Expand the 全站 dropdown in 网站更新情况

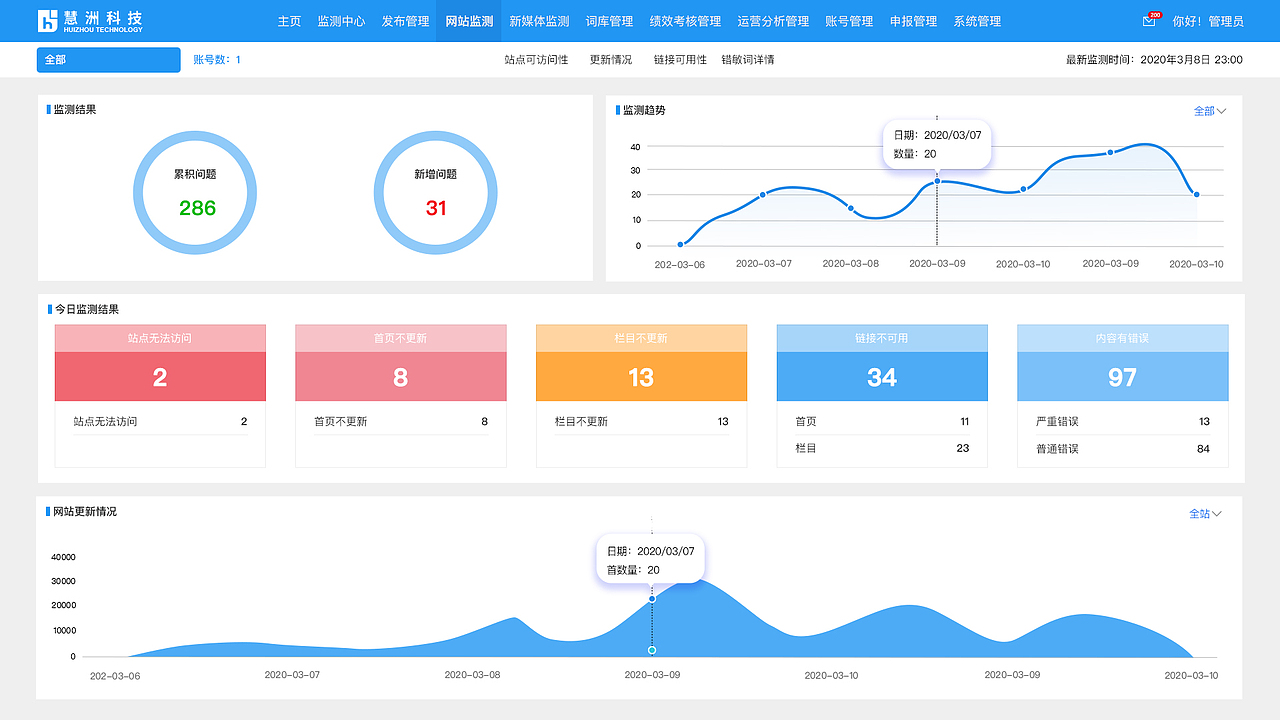1205,513
